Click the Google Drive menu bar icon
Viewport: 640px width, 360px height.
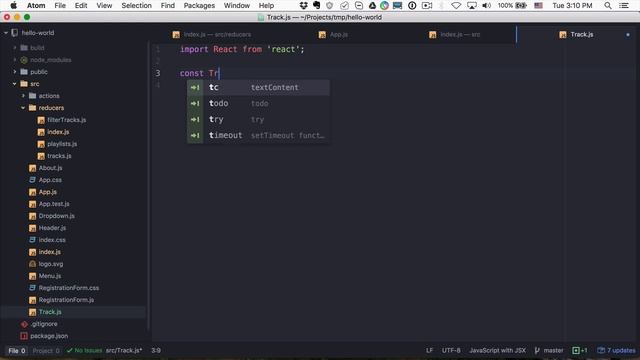click(372, 5)
